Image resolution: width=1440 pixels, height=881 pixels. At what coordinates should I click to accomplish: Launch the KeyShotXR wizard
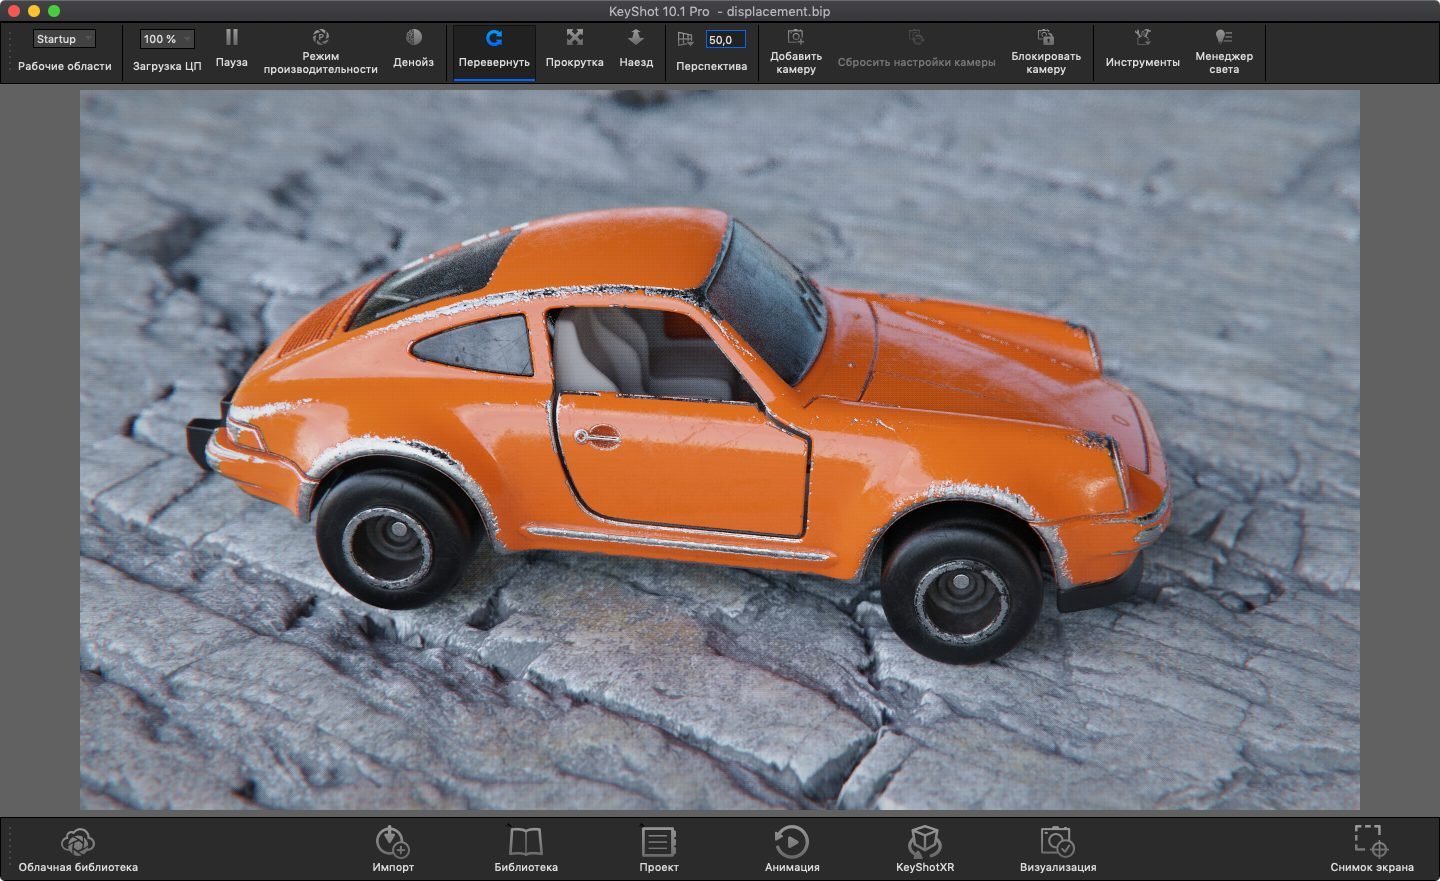tap(923, 846)
